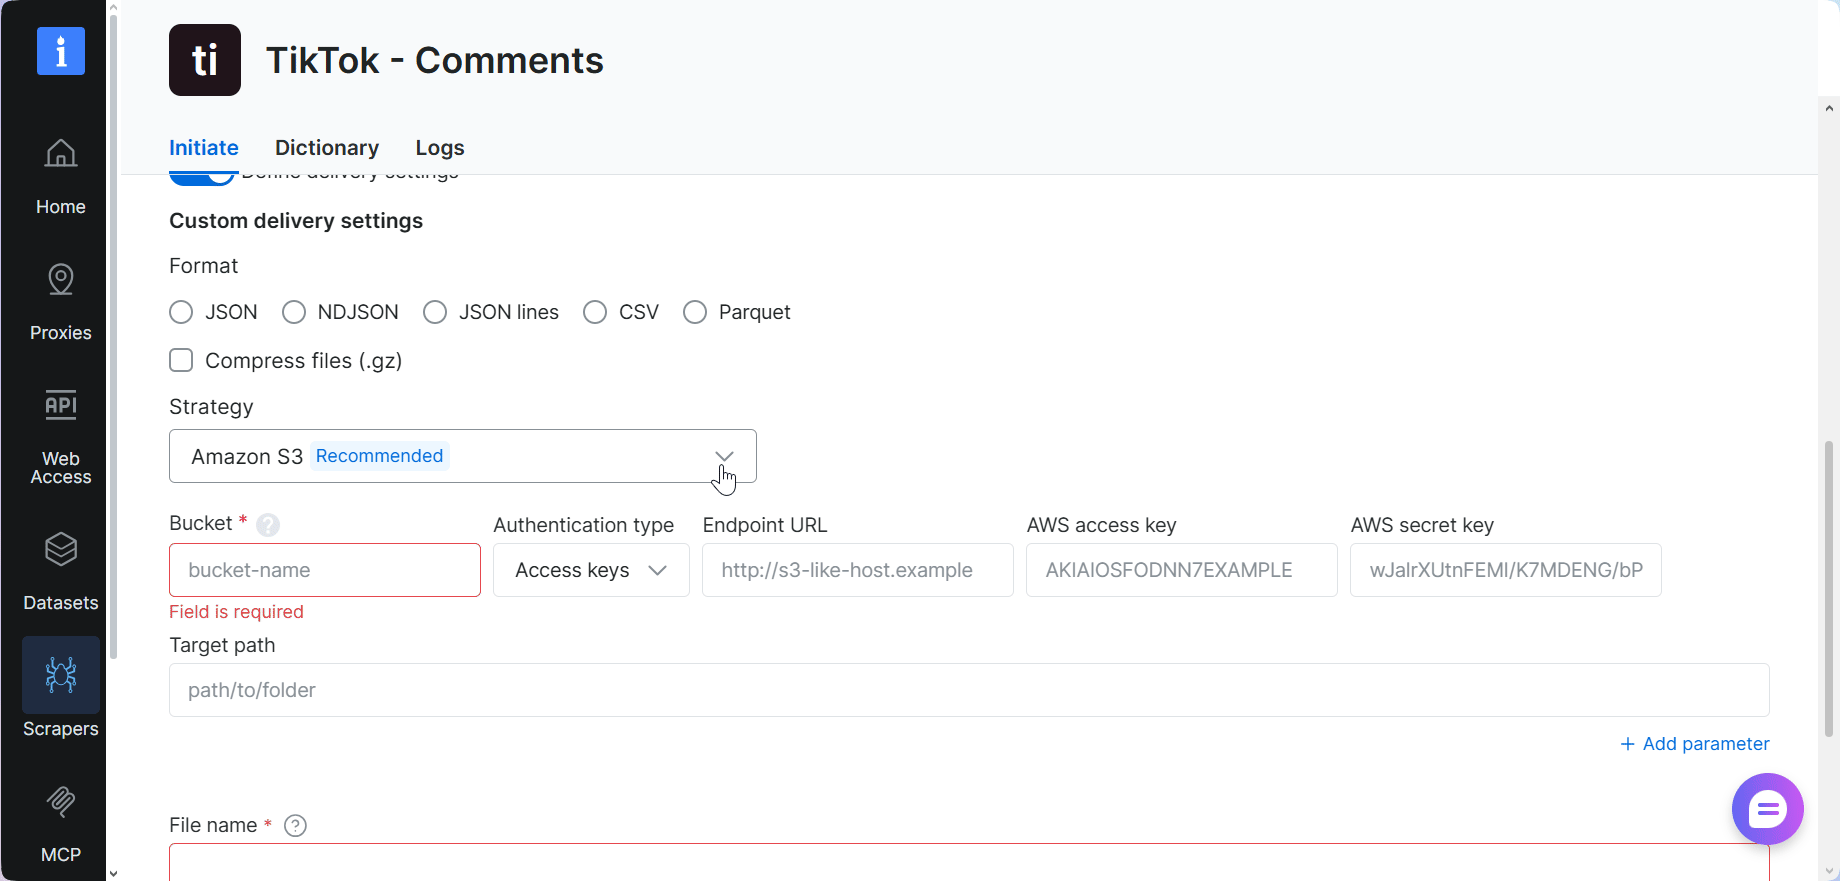Open the Access keys authentication dropdown

click(591, 570)
